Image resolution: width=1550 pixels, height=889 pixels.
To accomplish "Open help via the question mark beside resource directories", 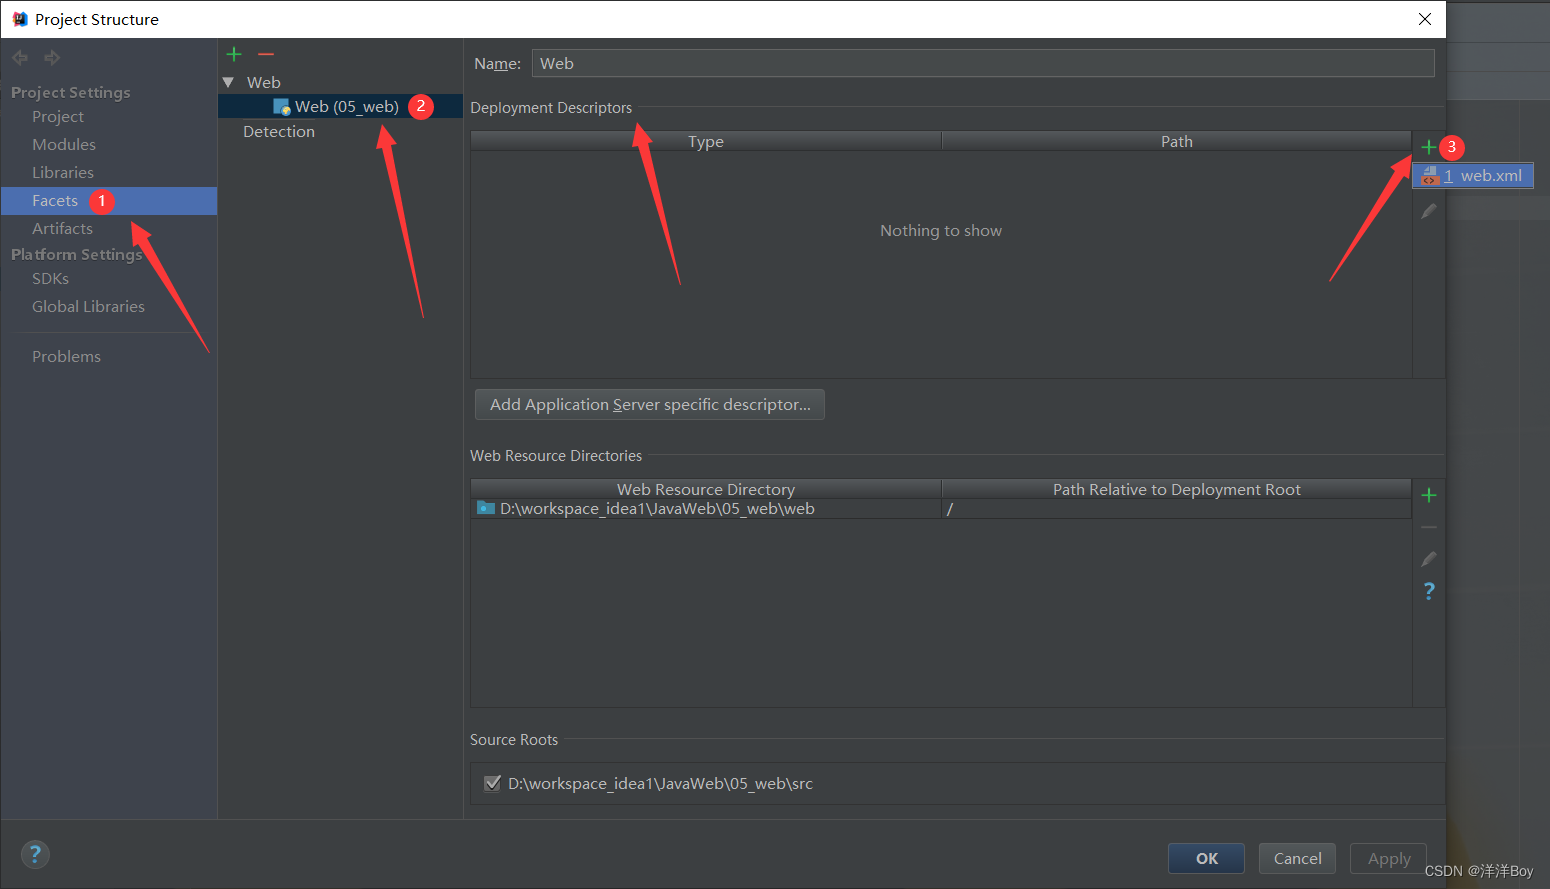I will coord(1428,590).
